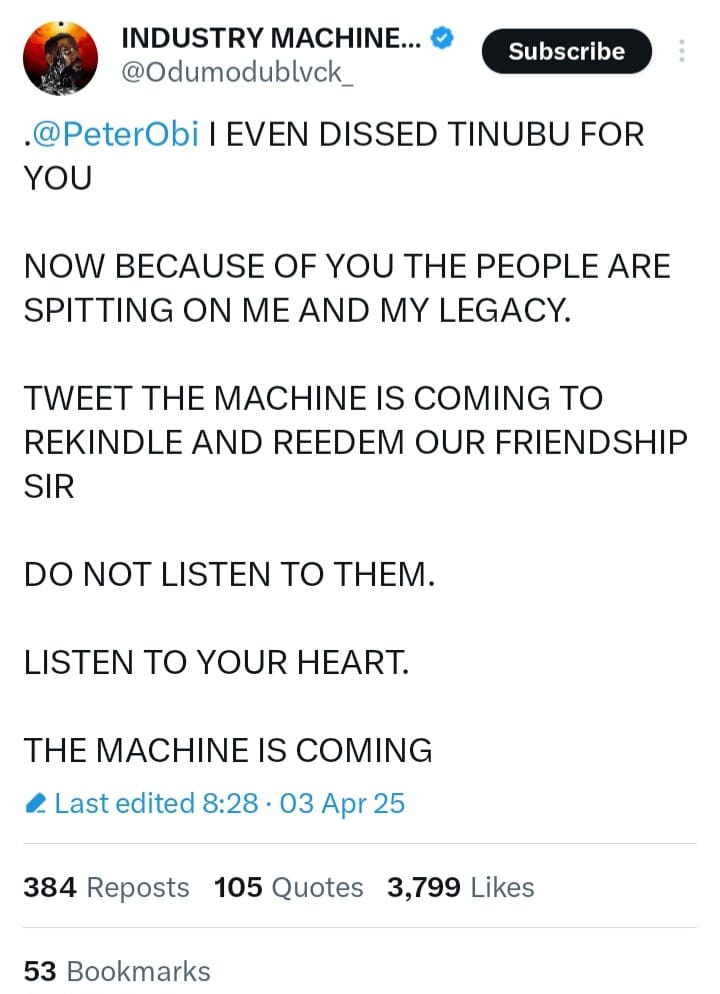Click the 'REKINDLE AND REEDEM OUR FRIENDSHIP' paragraph
Screen dimensions: 720x994
click(x=355, y=441)
